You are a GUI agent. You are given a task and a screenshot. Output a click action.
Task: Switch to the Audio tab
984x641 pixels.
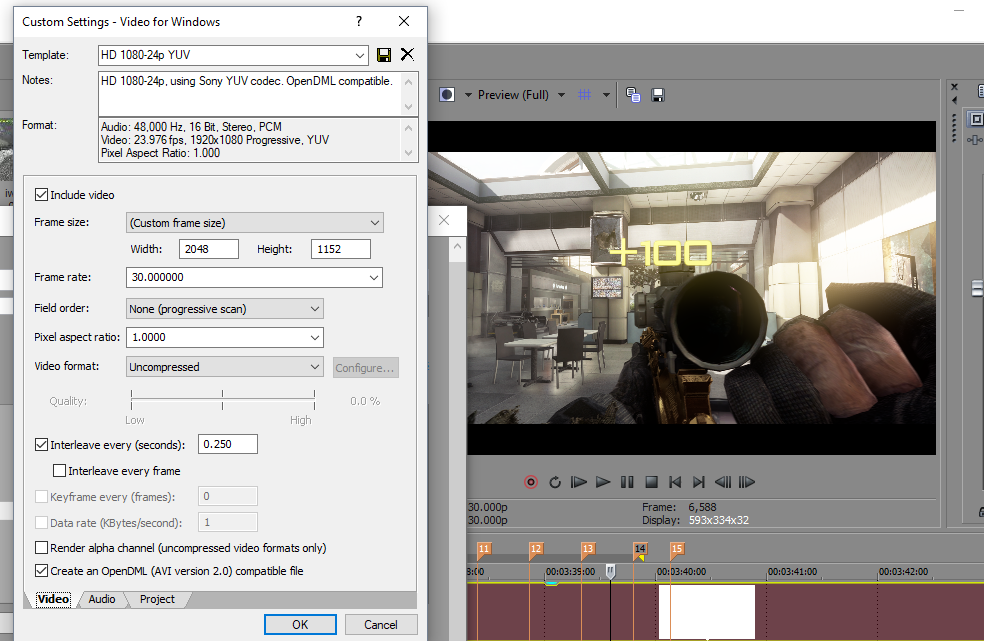(x=102, y=599)
